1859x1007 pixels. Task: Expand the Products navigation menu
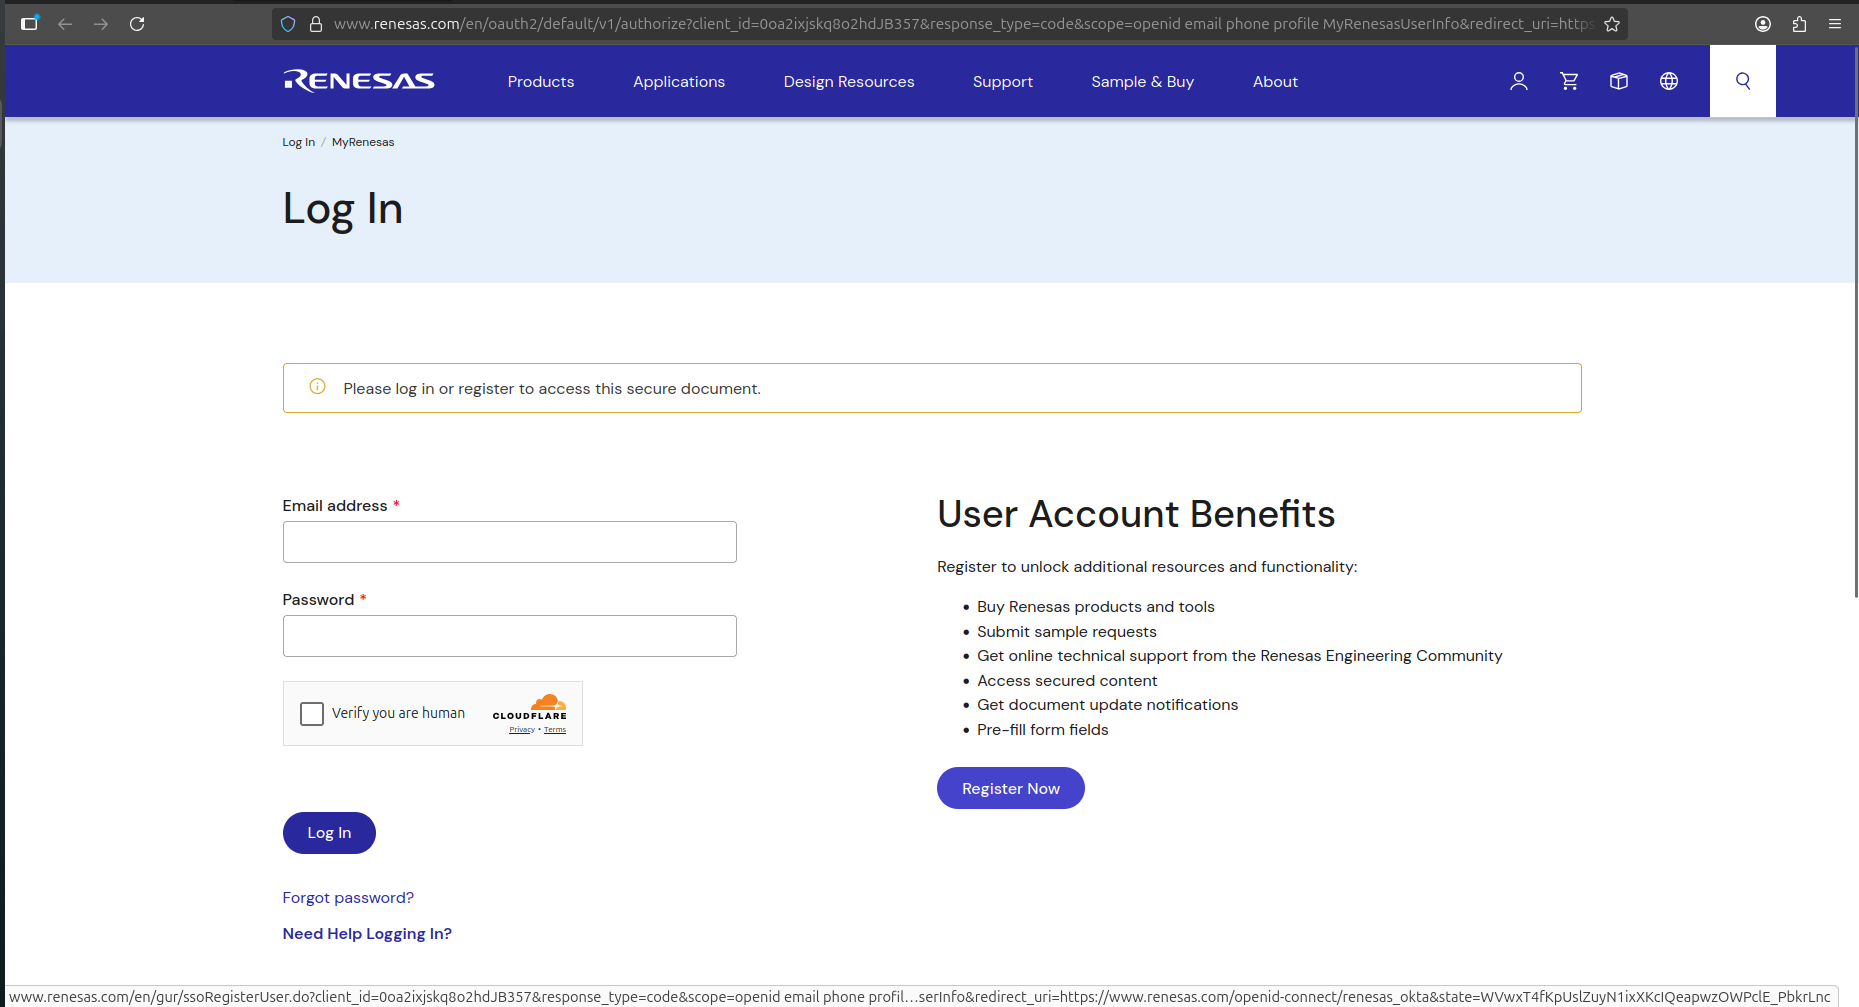[x=540, y=82]
